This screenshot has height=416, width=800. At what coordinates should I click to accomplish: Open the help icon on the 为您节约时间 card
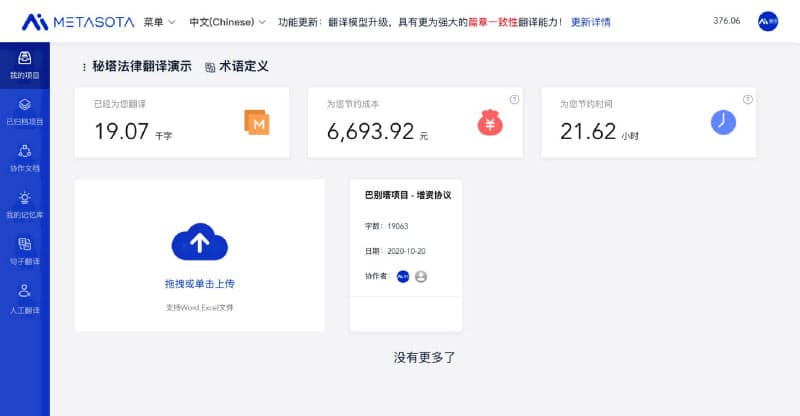747,100
